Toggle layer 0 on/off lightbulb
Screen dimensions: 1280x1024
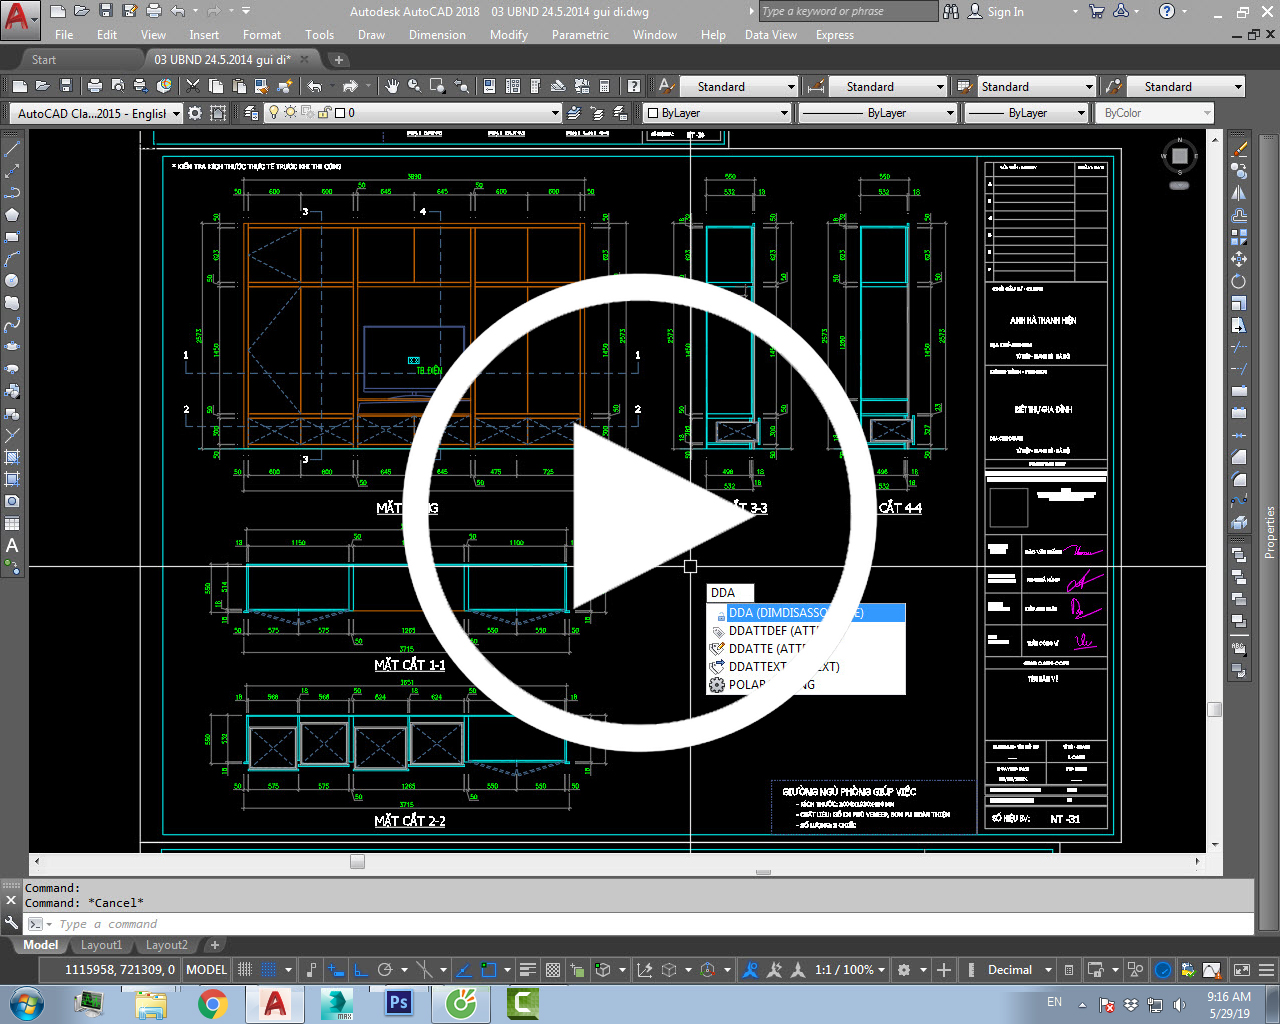point(274,113)
